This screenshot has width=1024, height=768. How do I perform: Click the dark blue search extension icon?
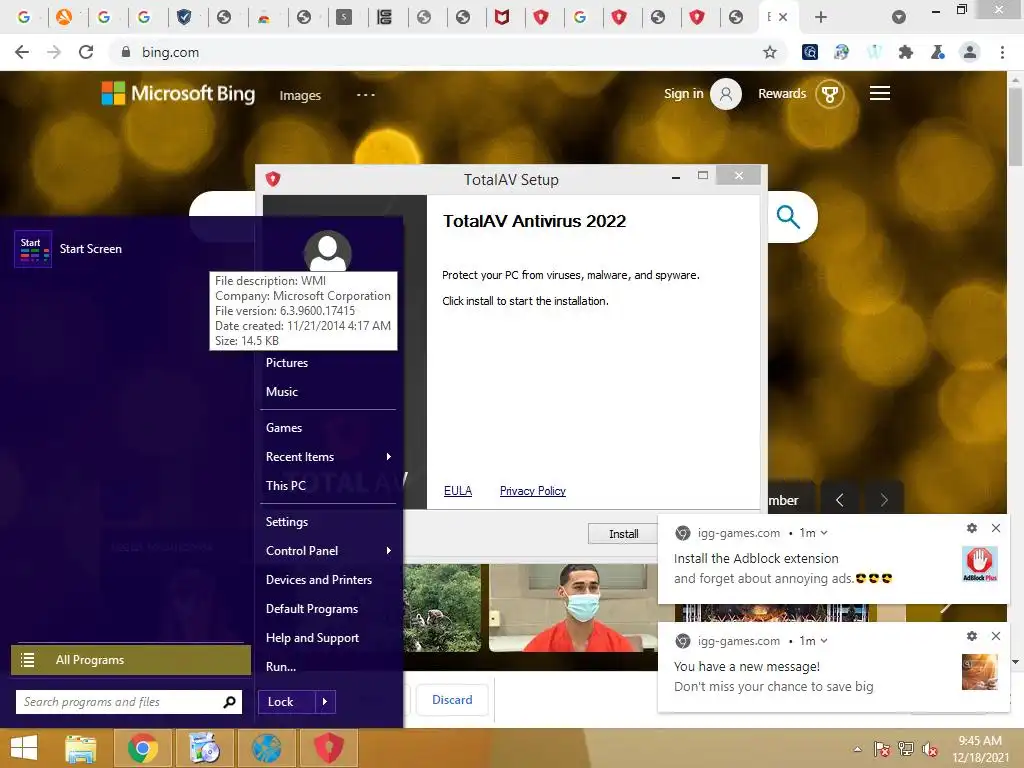(810, 52)
